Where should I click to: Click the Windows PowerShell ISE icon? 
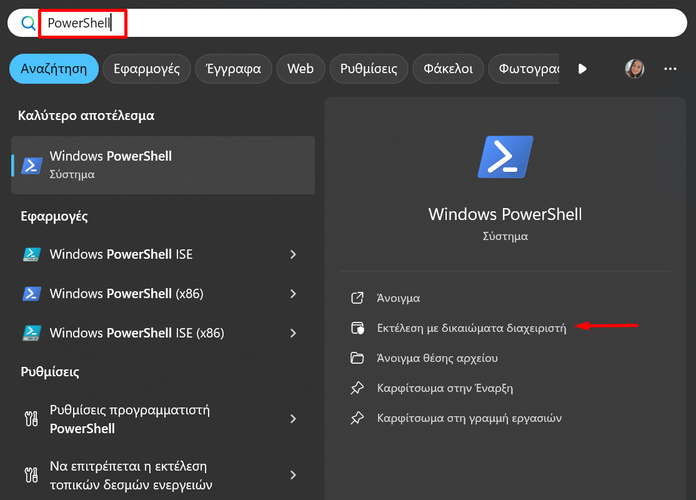pos(32,254)
